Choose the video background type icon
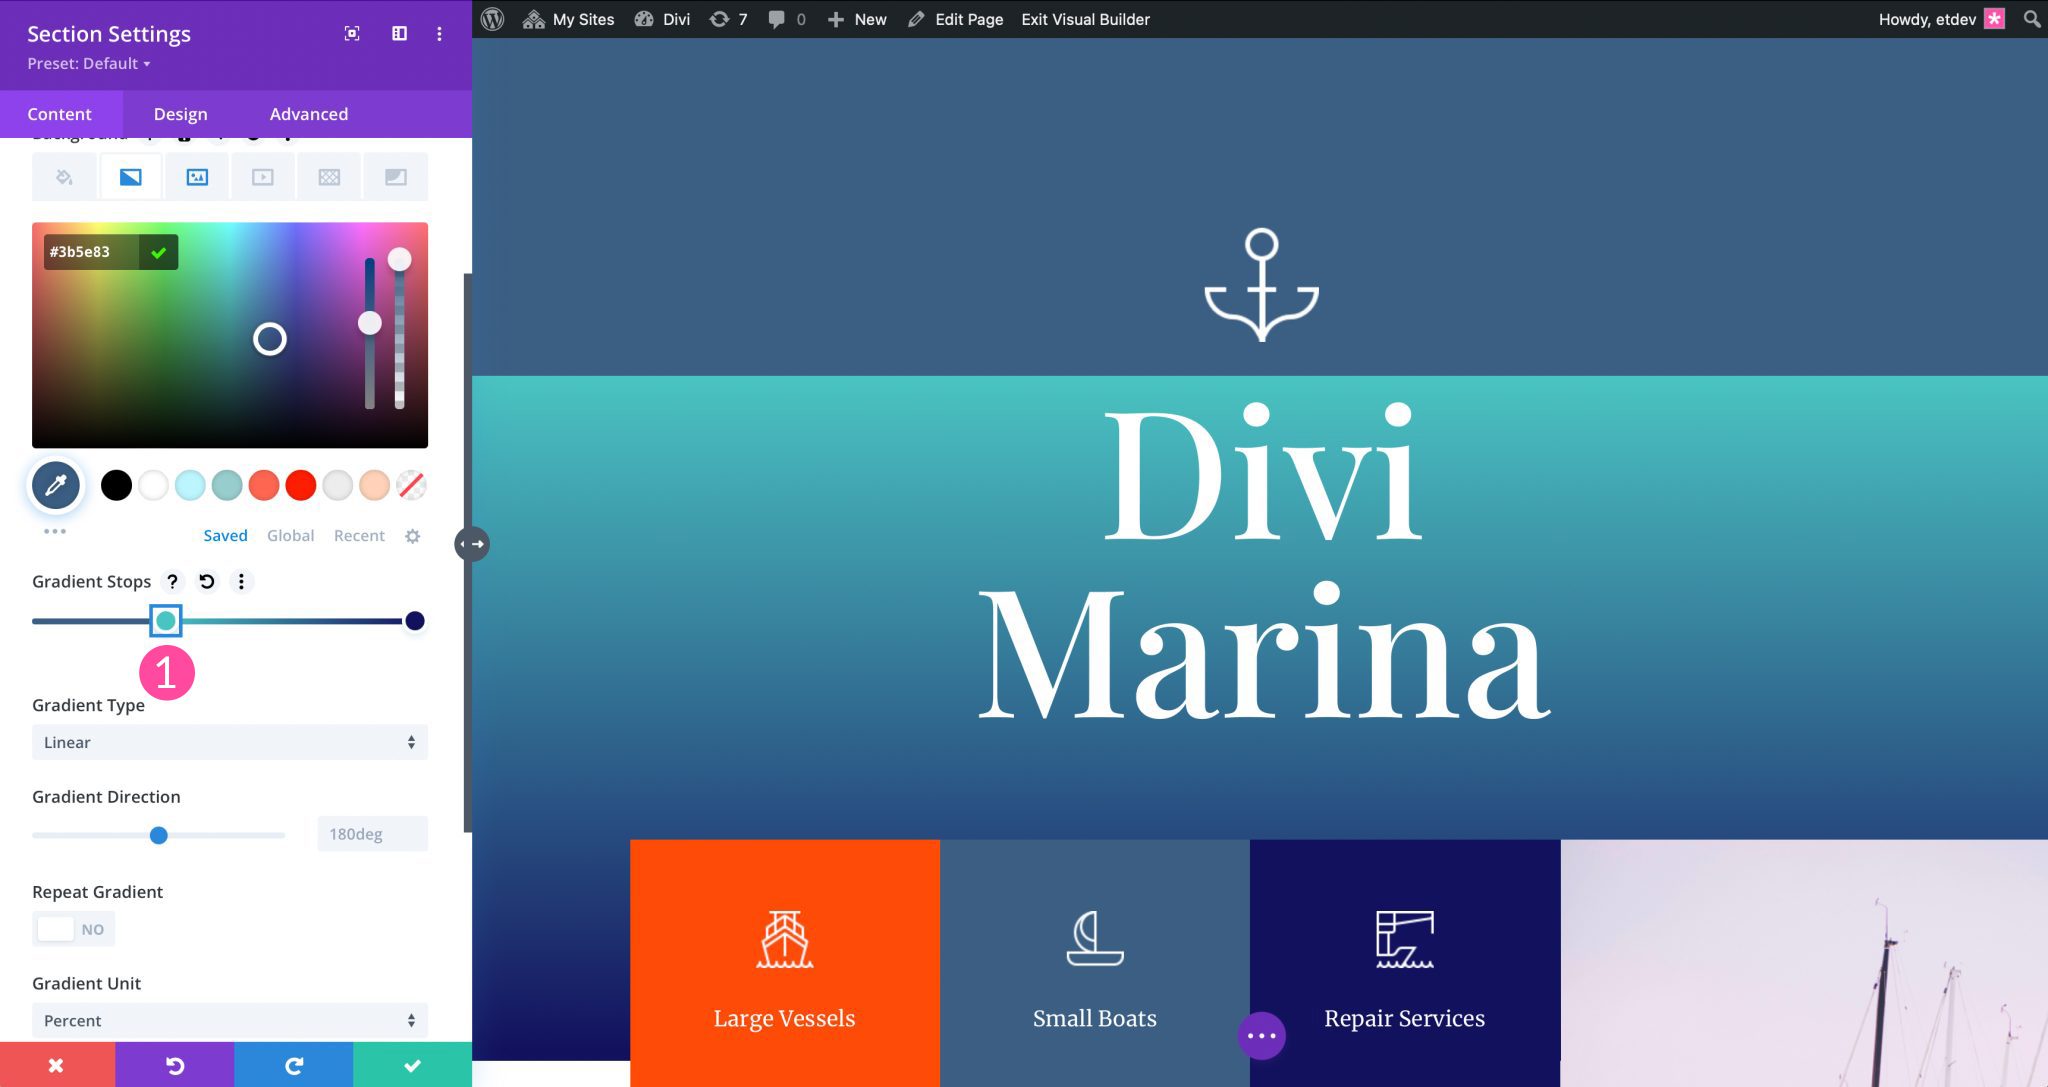The width and height of the screenshot is (2048, 1087). [x=263, y=176]
